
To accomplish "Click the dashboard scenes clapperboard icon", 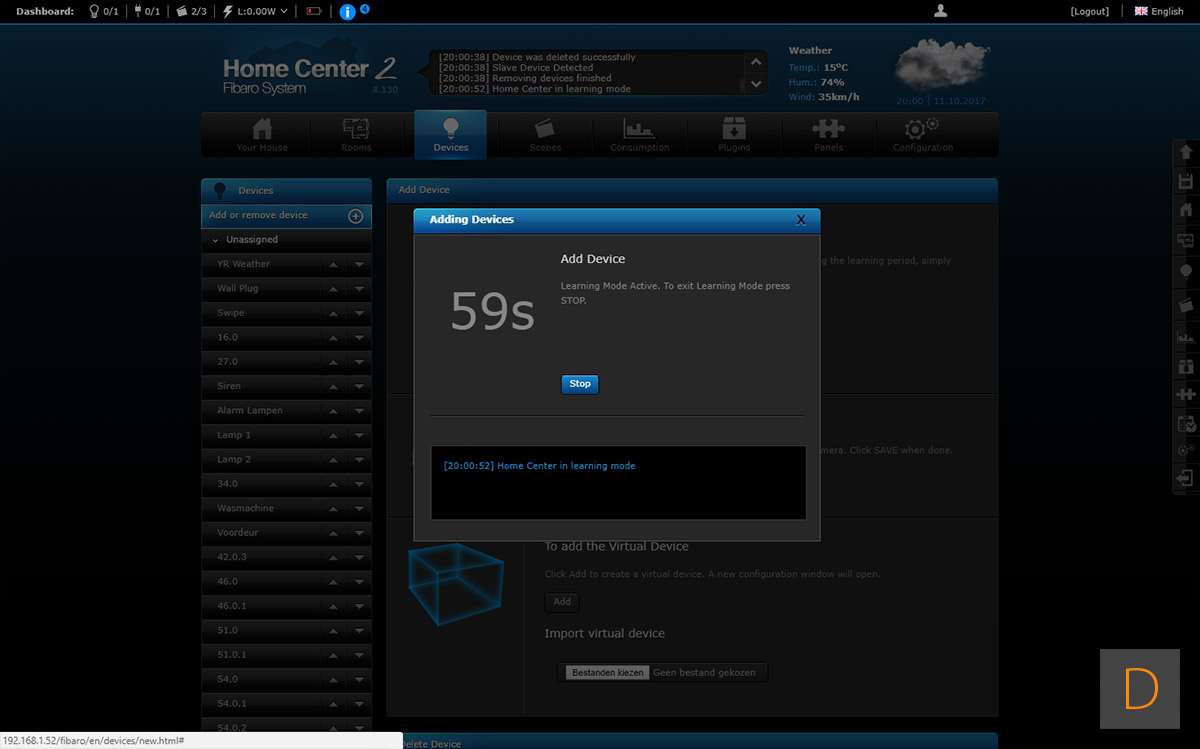I will point(181,12).
